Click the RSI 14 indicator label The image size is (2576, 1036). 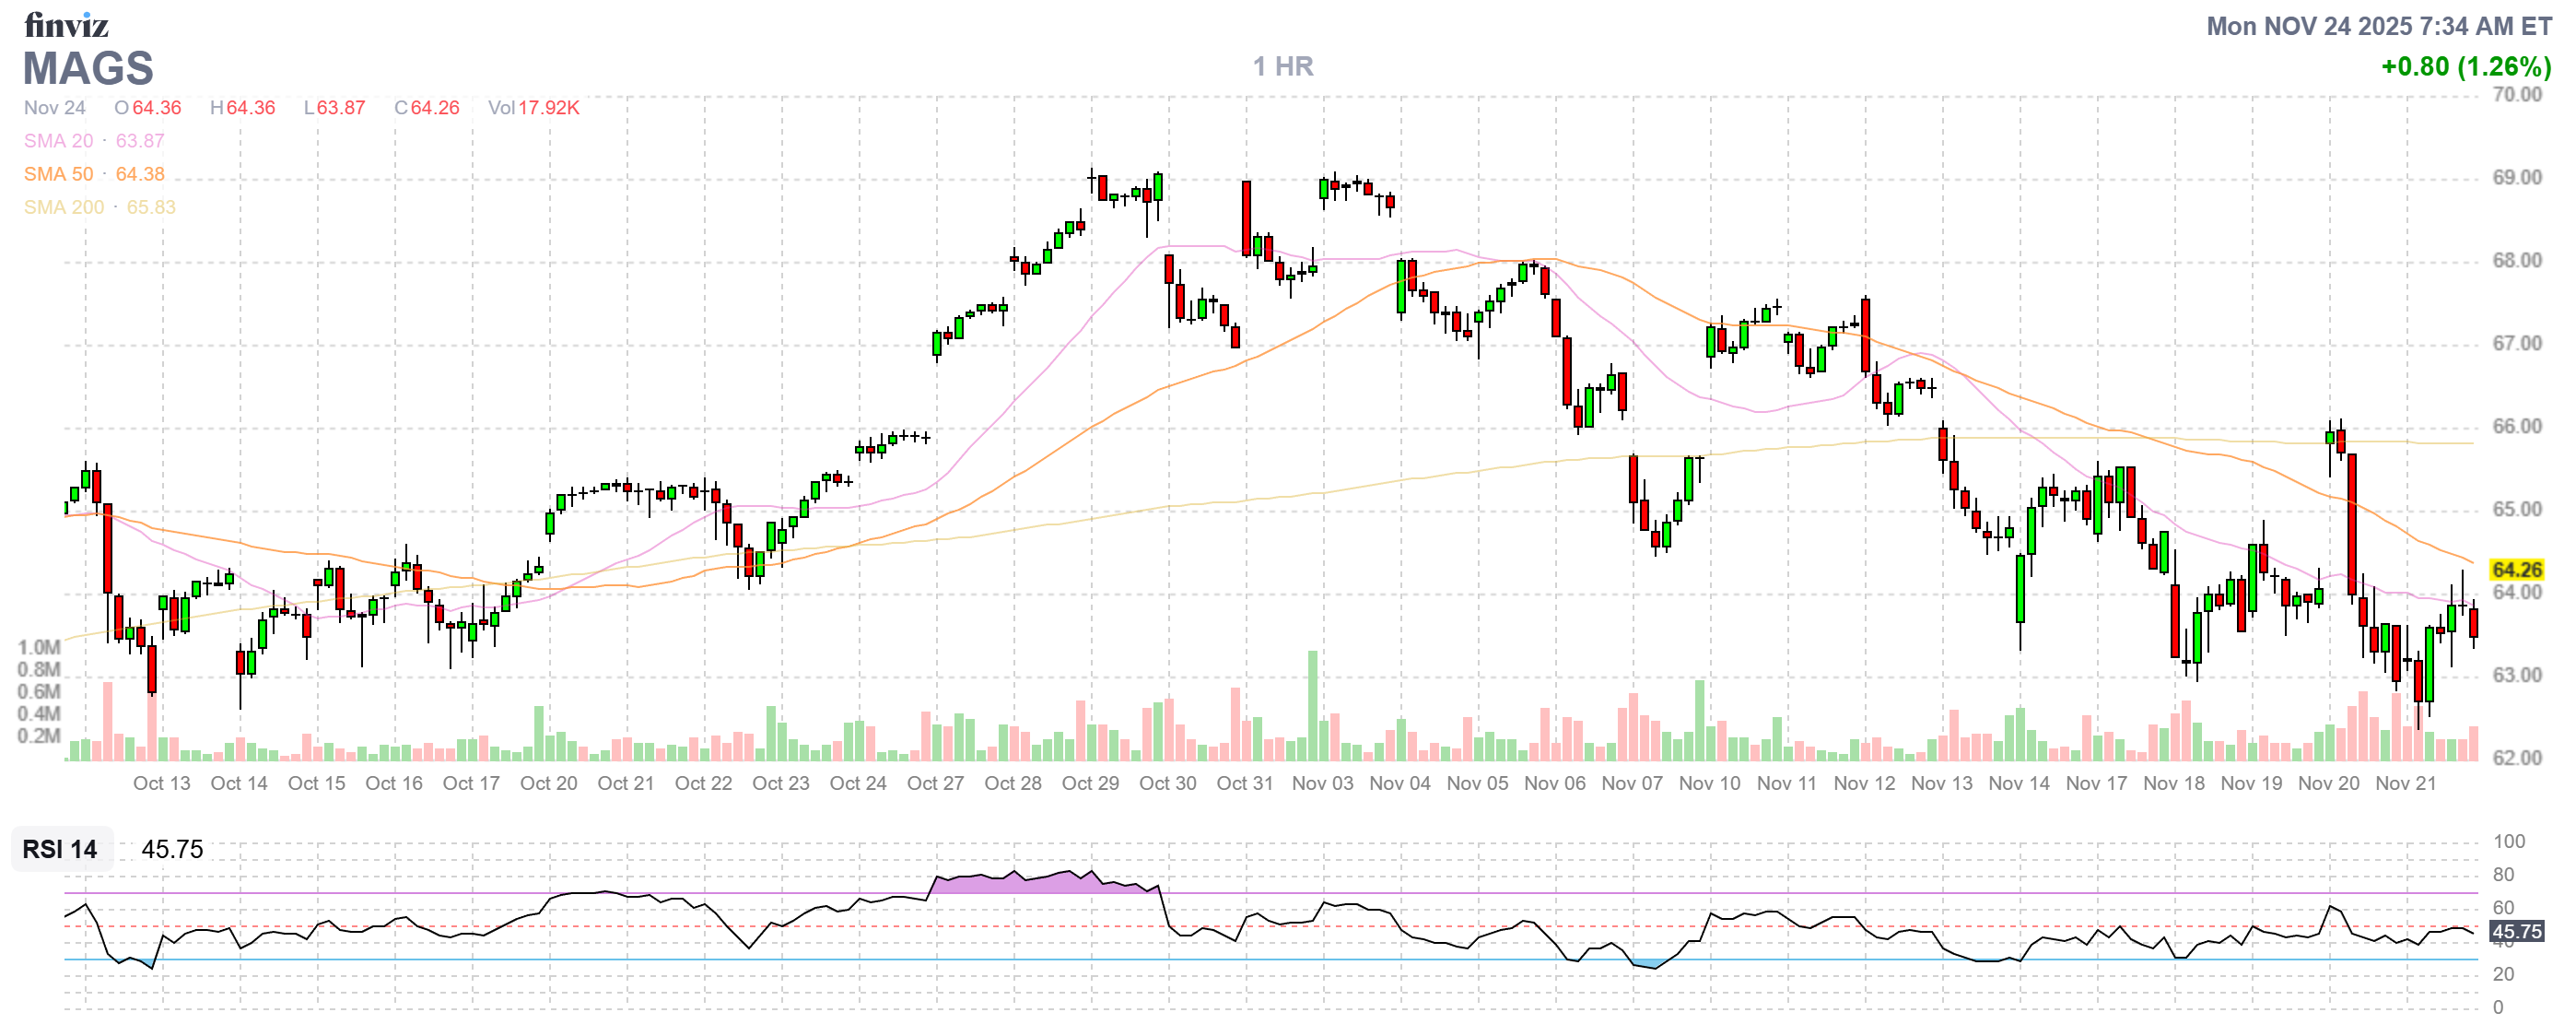(60, 850)
